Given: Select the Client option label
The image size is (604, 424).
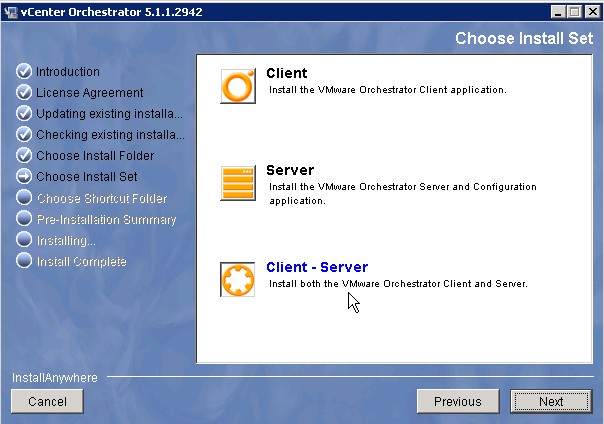Looking at the screenshot, I should [287, 73].
